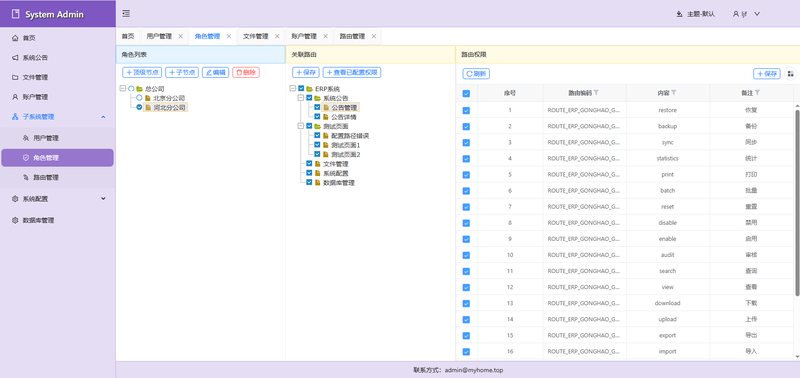Click filter icon on 备注 column
Image resolution: width=800 pixels, height=378 pixels.
[x=757, y=93]
